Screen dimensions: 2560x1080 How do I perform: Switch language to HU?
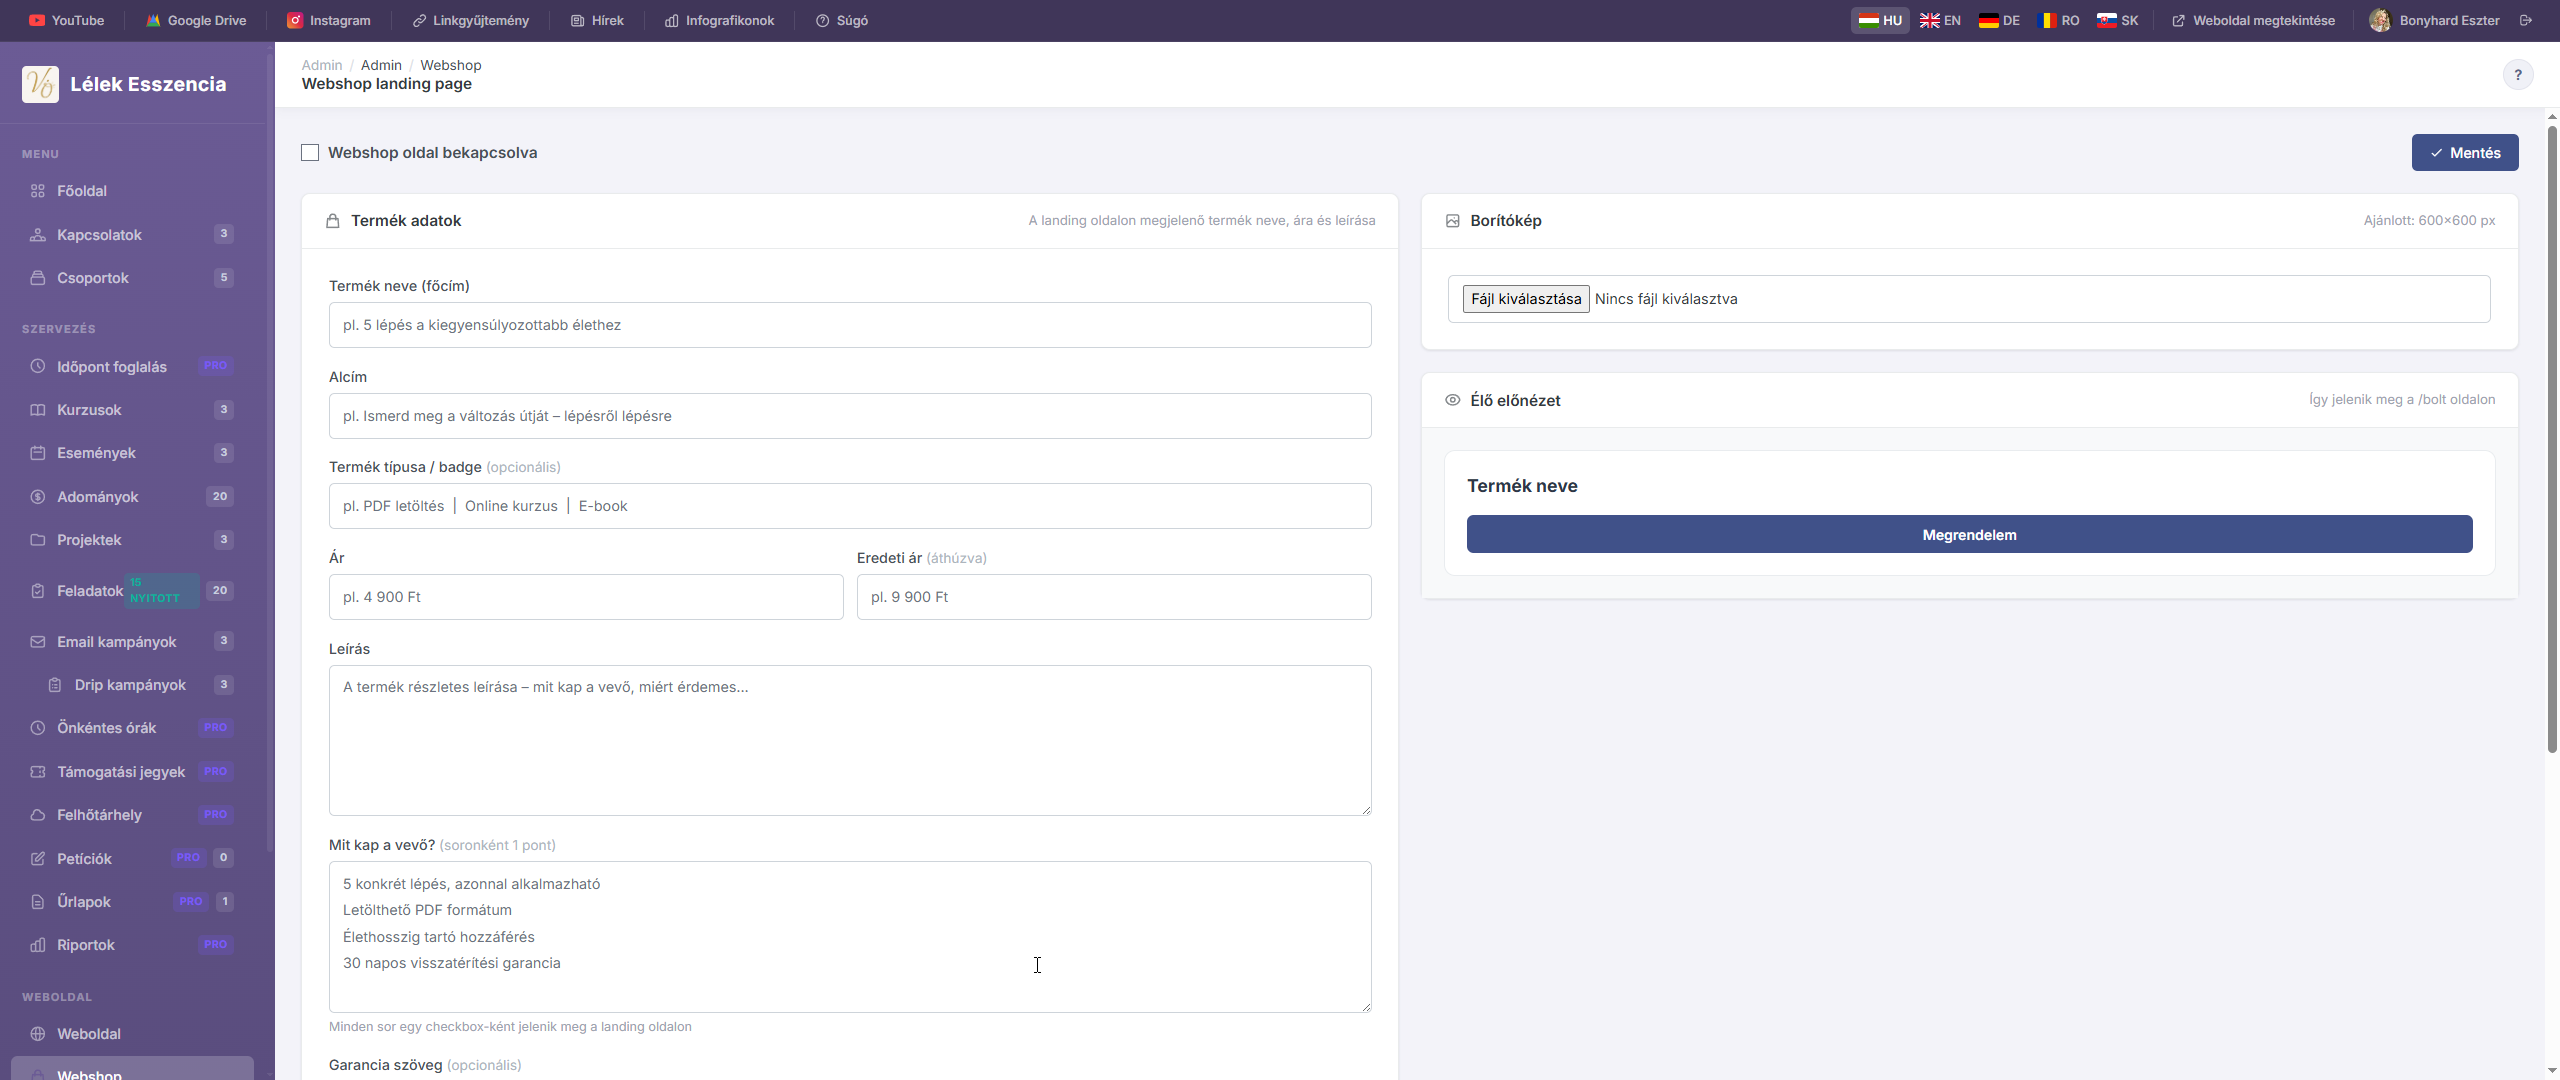[1880, 20]
